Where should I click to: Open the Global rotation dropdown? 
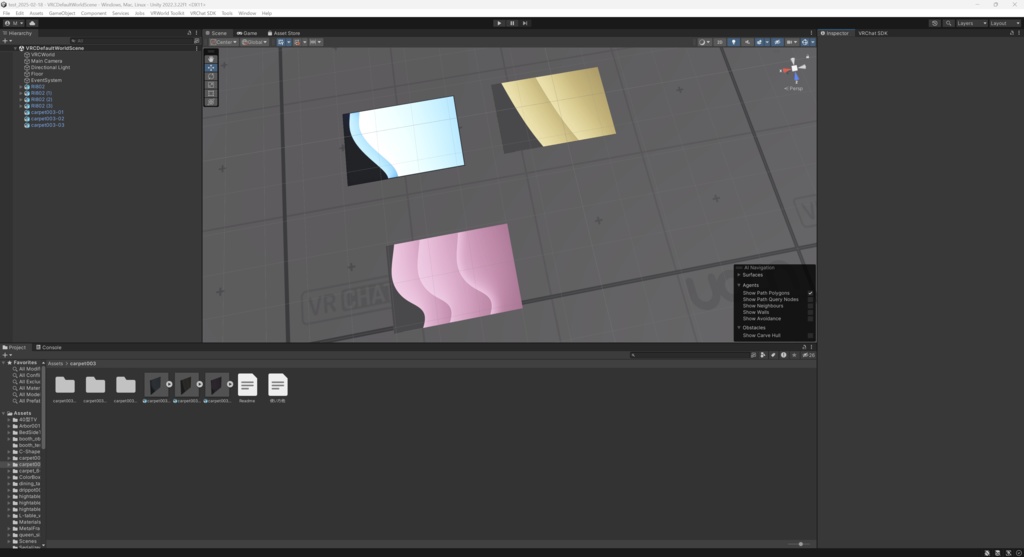(x=255, y=42)
